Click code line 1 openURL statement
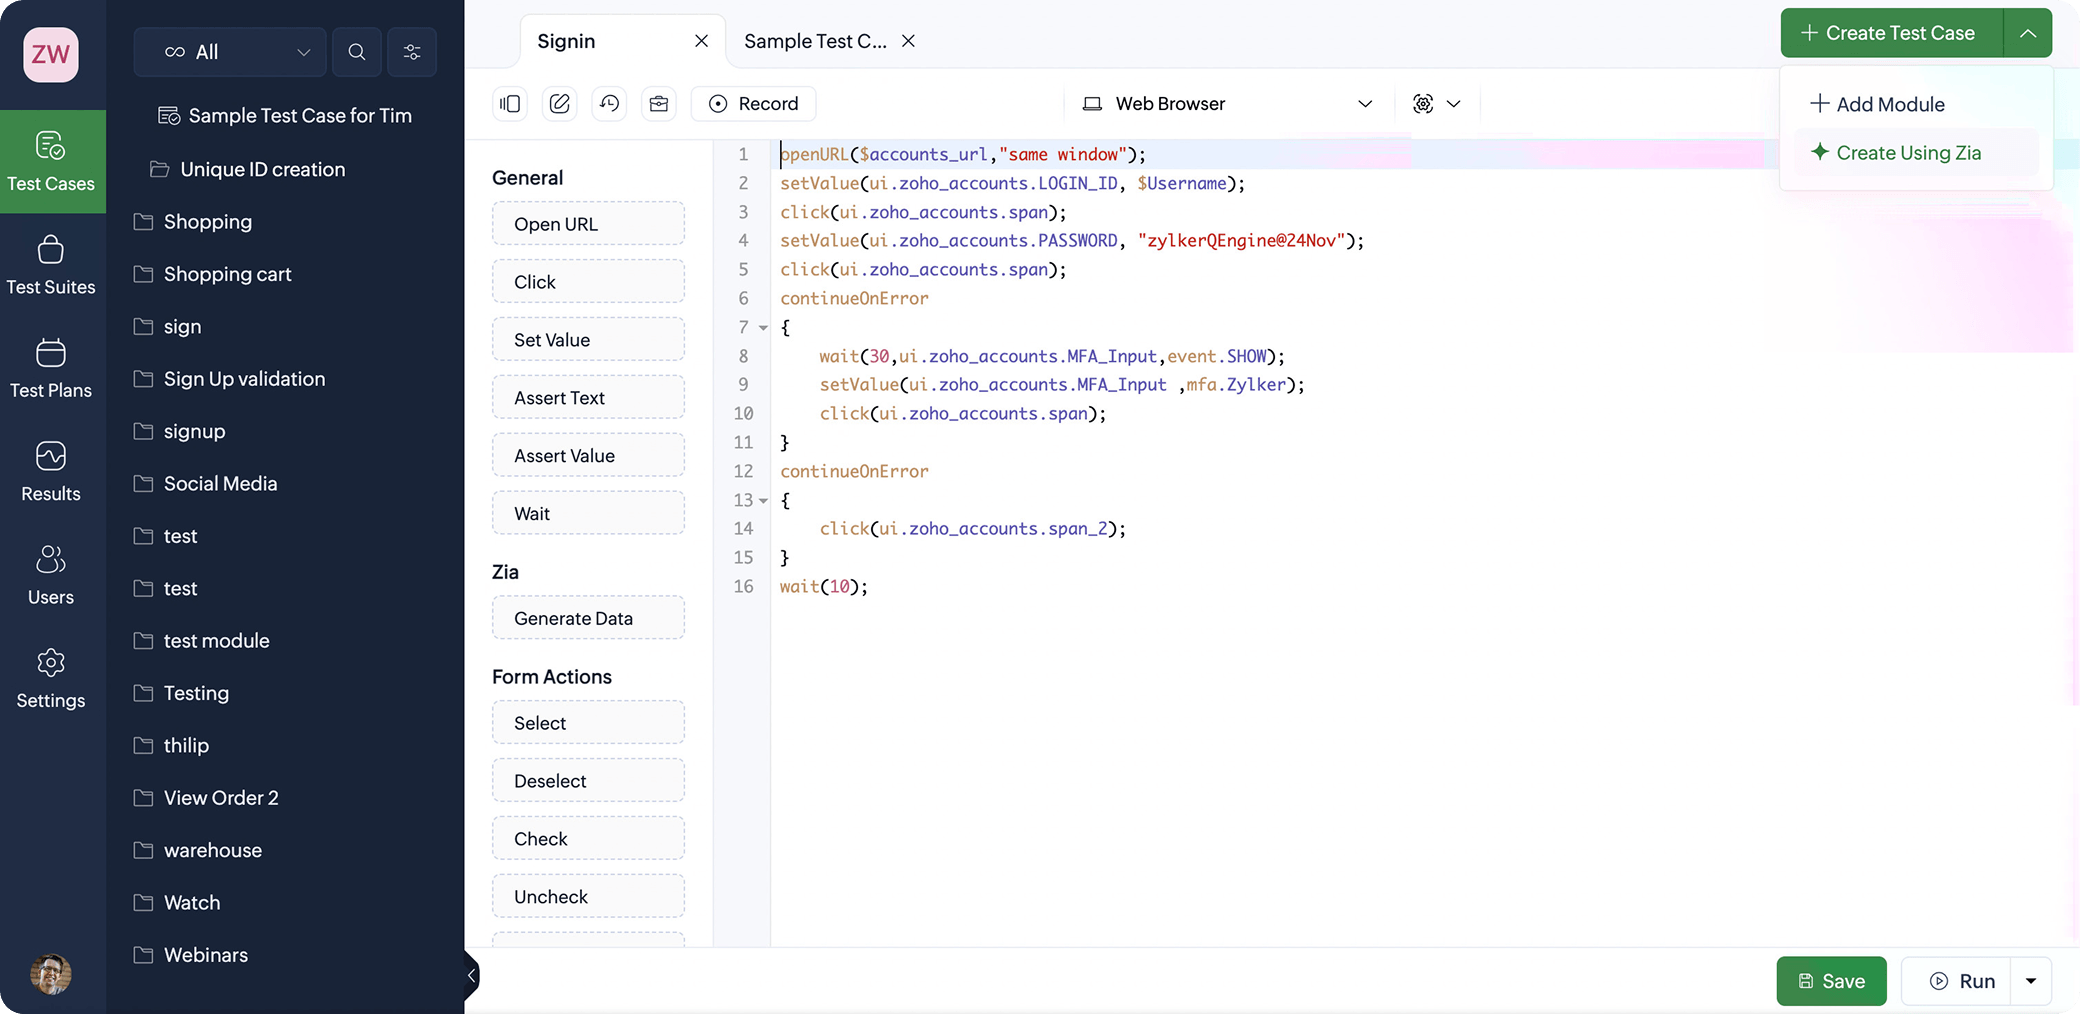The image size is (2080, 1014). (x=963, y=154)
